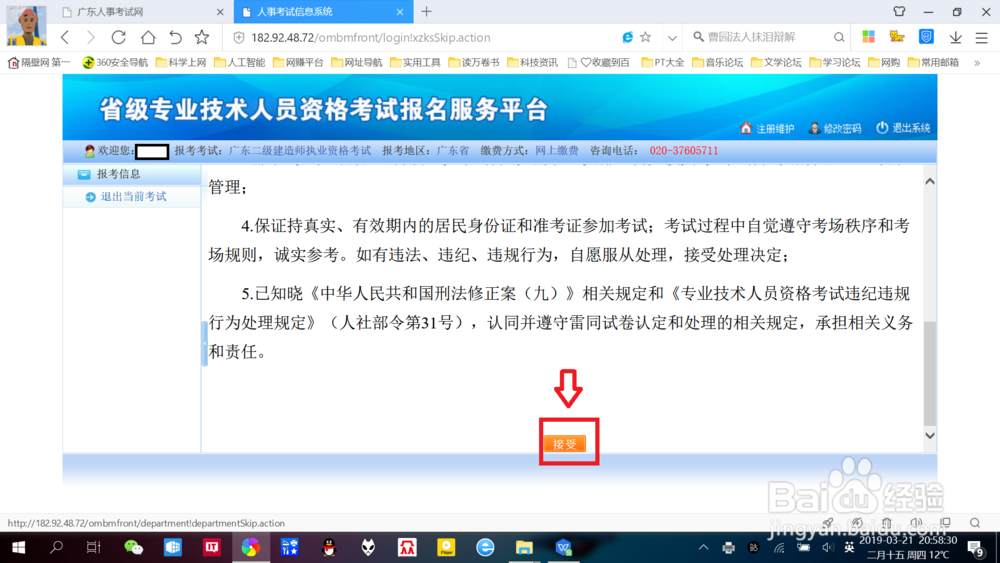Expand more bookmarks chevron
The image size is (1000, 563).
tap(976, 62)
